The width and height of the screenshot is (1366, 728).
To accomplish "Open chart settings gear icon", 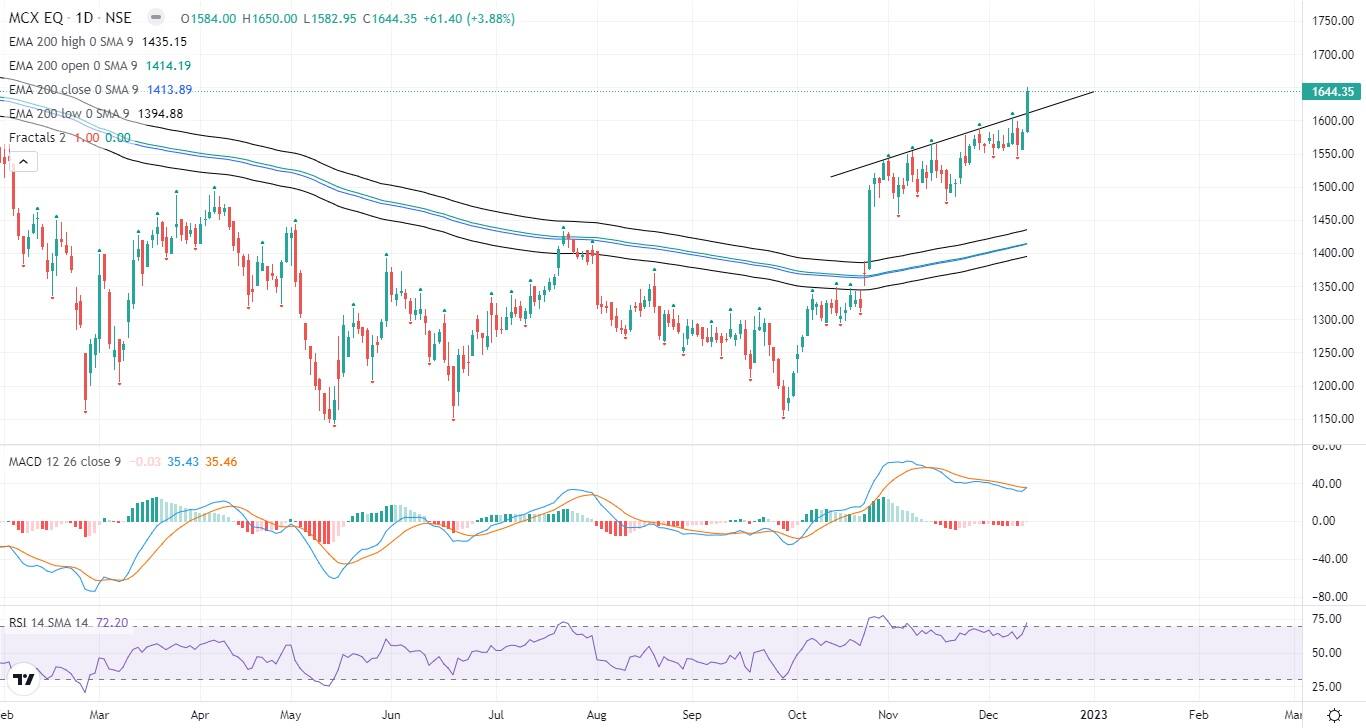I will (1334, 715).
